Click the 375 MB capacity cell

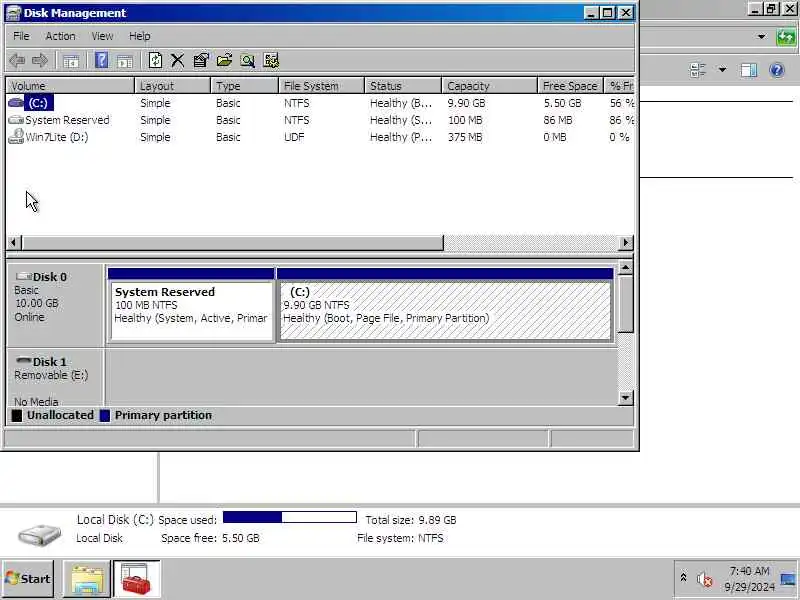tap(465, 137)
